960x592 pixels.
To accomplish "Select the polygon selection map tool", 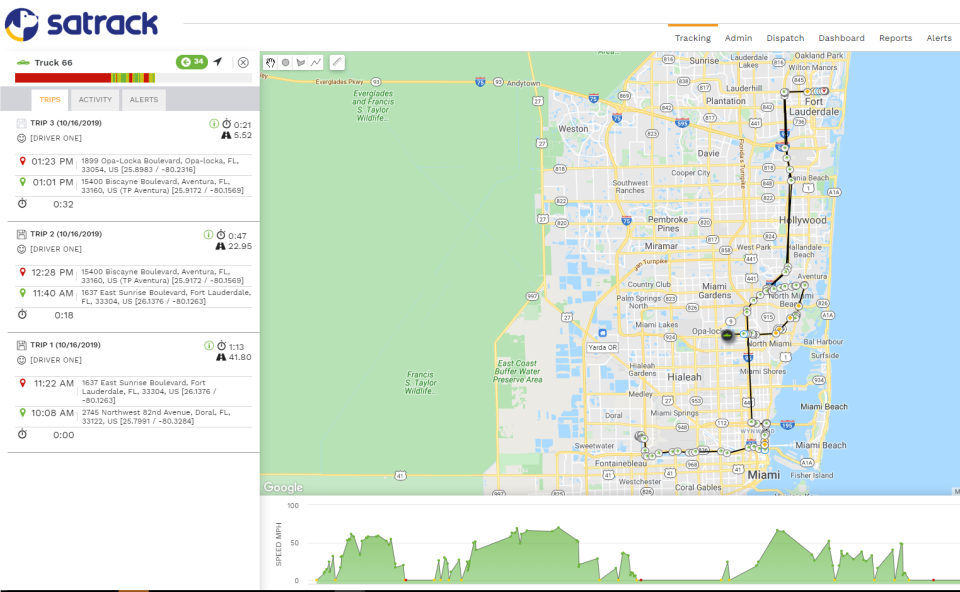I will (302, 62).
